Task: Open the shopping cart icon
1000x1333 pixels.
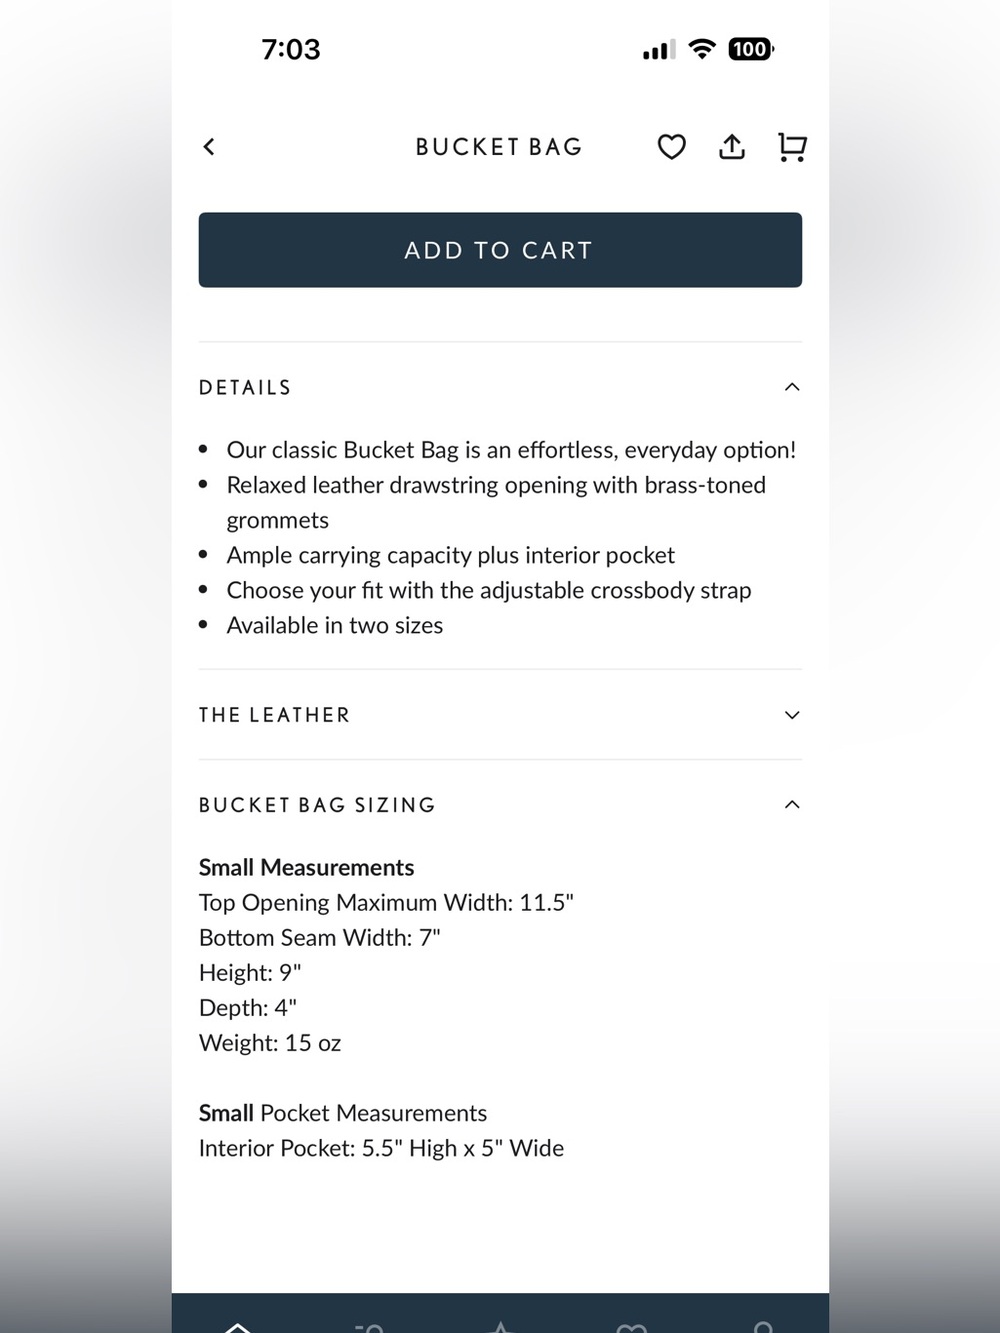Action: point(792,147)
